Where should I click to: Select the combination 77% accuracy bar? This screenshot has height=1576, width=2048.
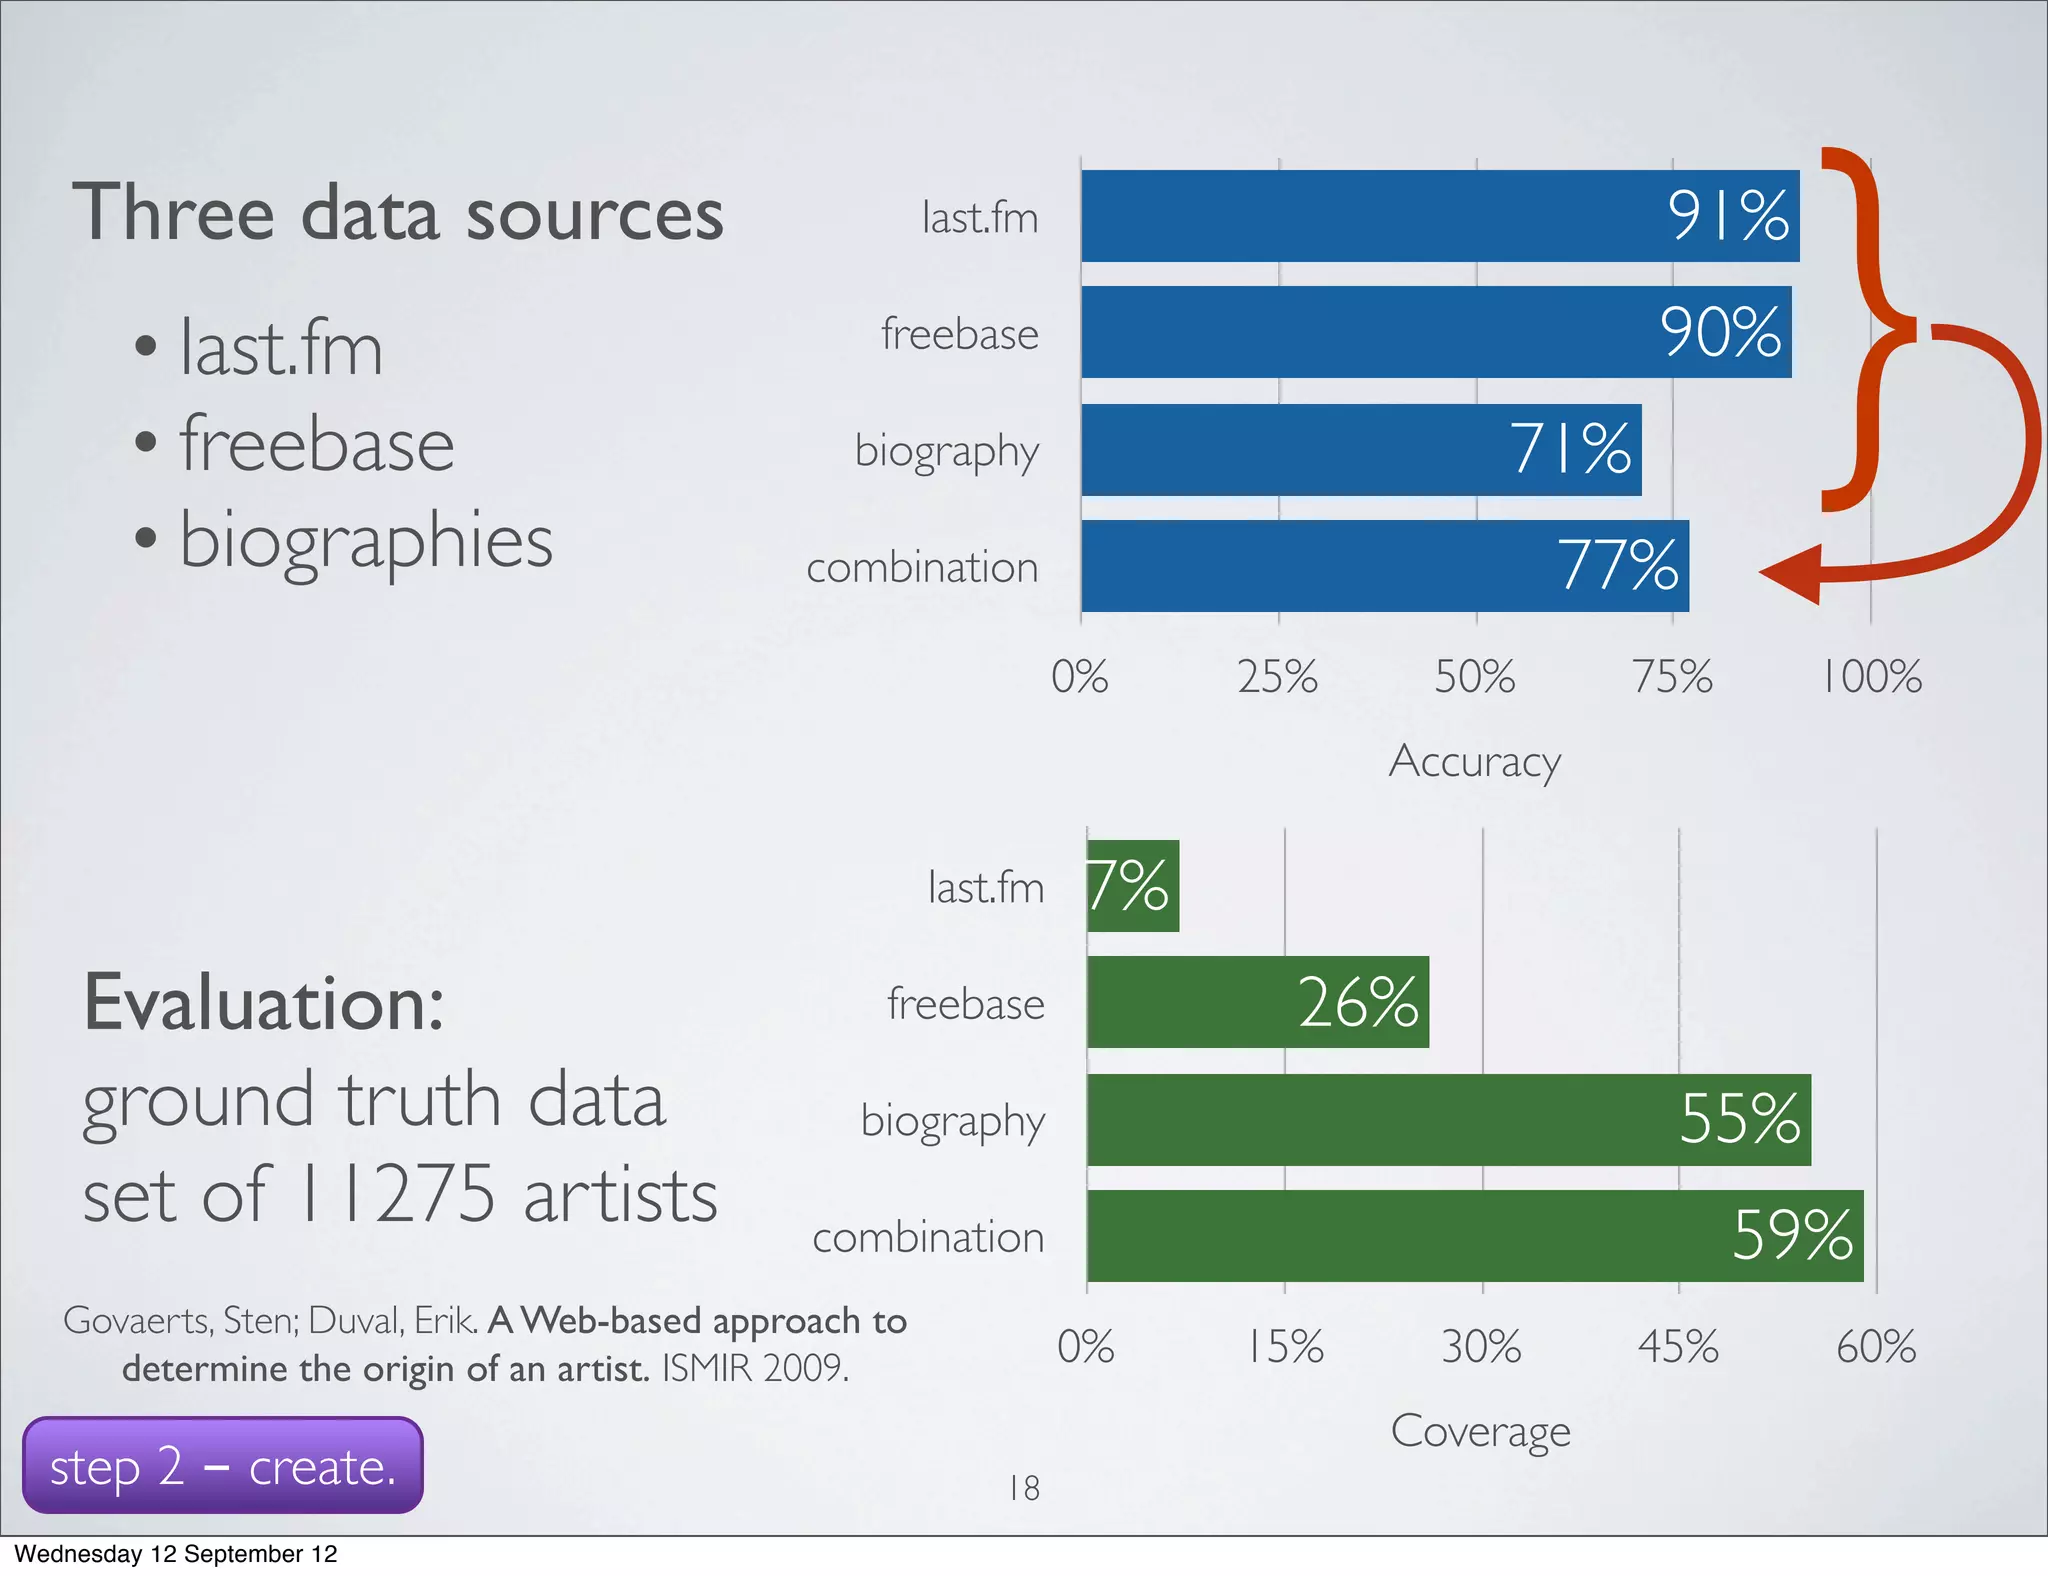tap(1385, 566)
